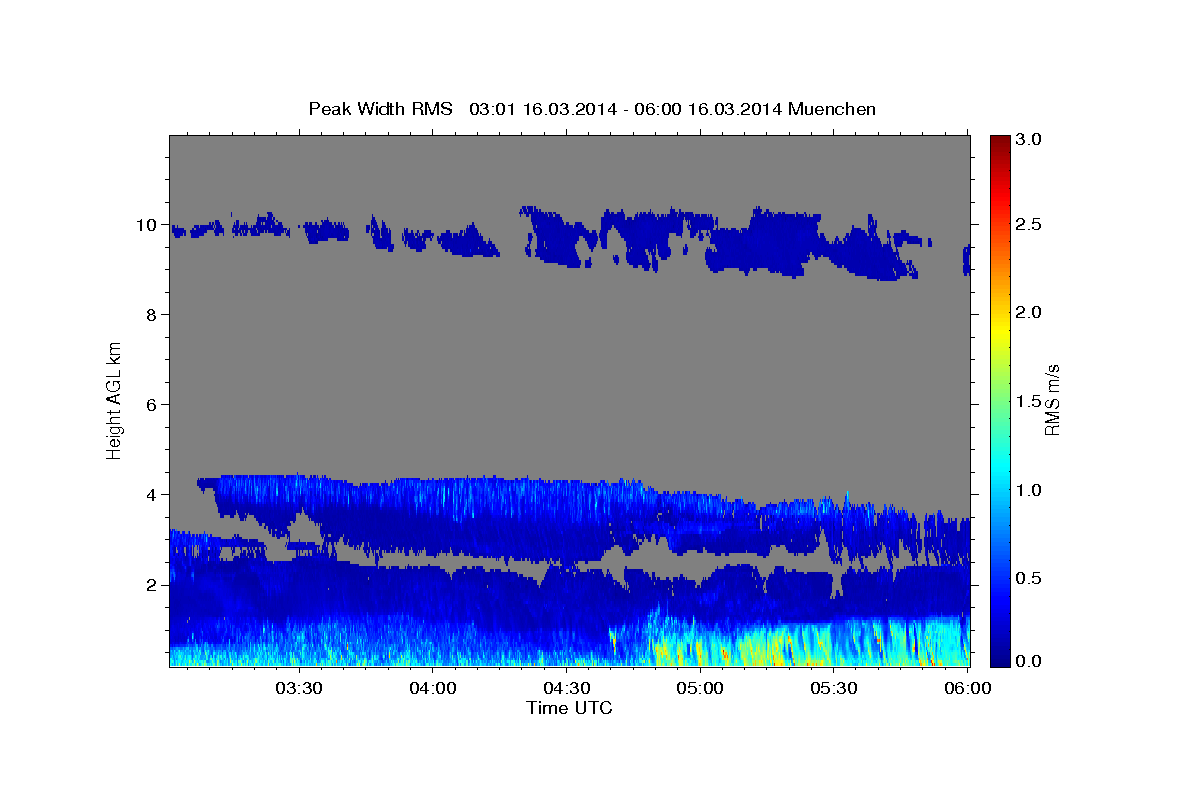Click the dark red top of colorbar
The height and width of the screenshot is (800, 1200).
coord(1000,142)
